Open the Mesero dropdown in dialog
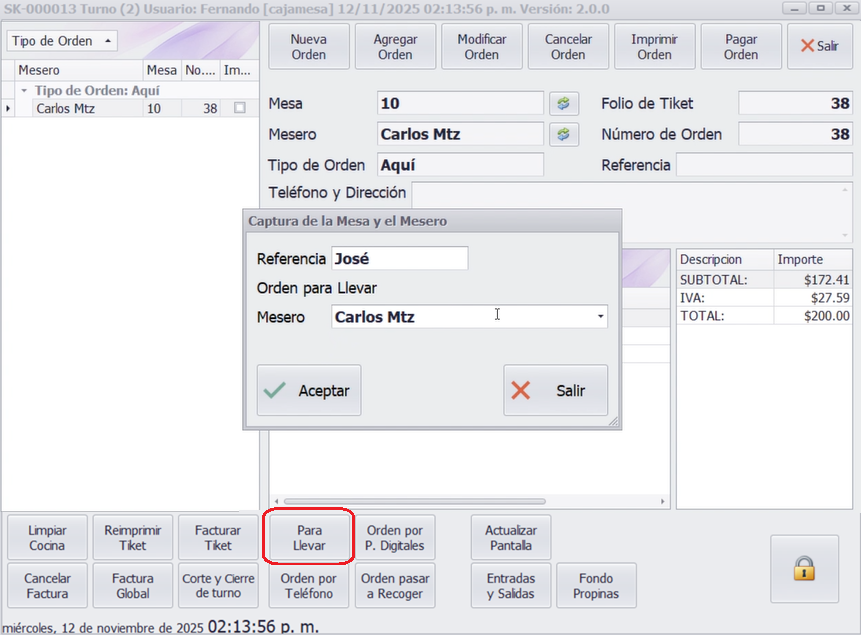Screen dimensions: 861x635 [x=600, y=317]
